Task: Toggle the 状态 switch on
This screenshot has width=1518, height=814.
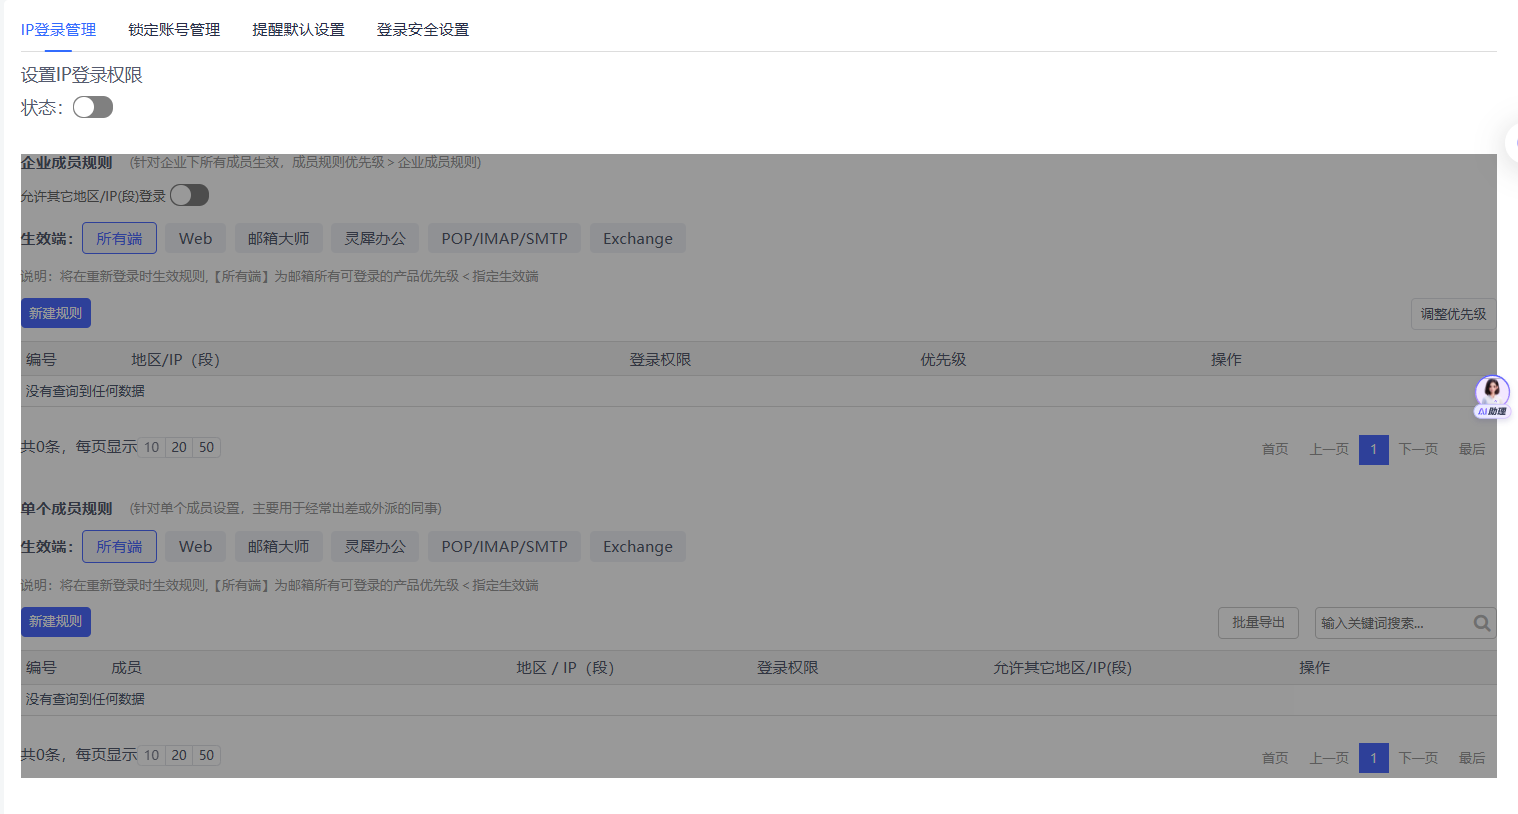Action: click(x=92, y=106)
